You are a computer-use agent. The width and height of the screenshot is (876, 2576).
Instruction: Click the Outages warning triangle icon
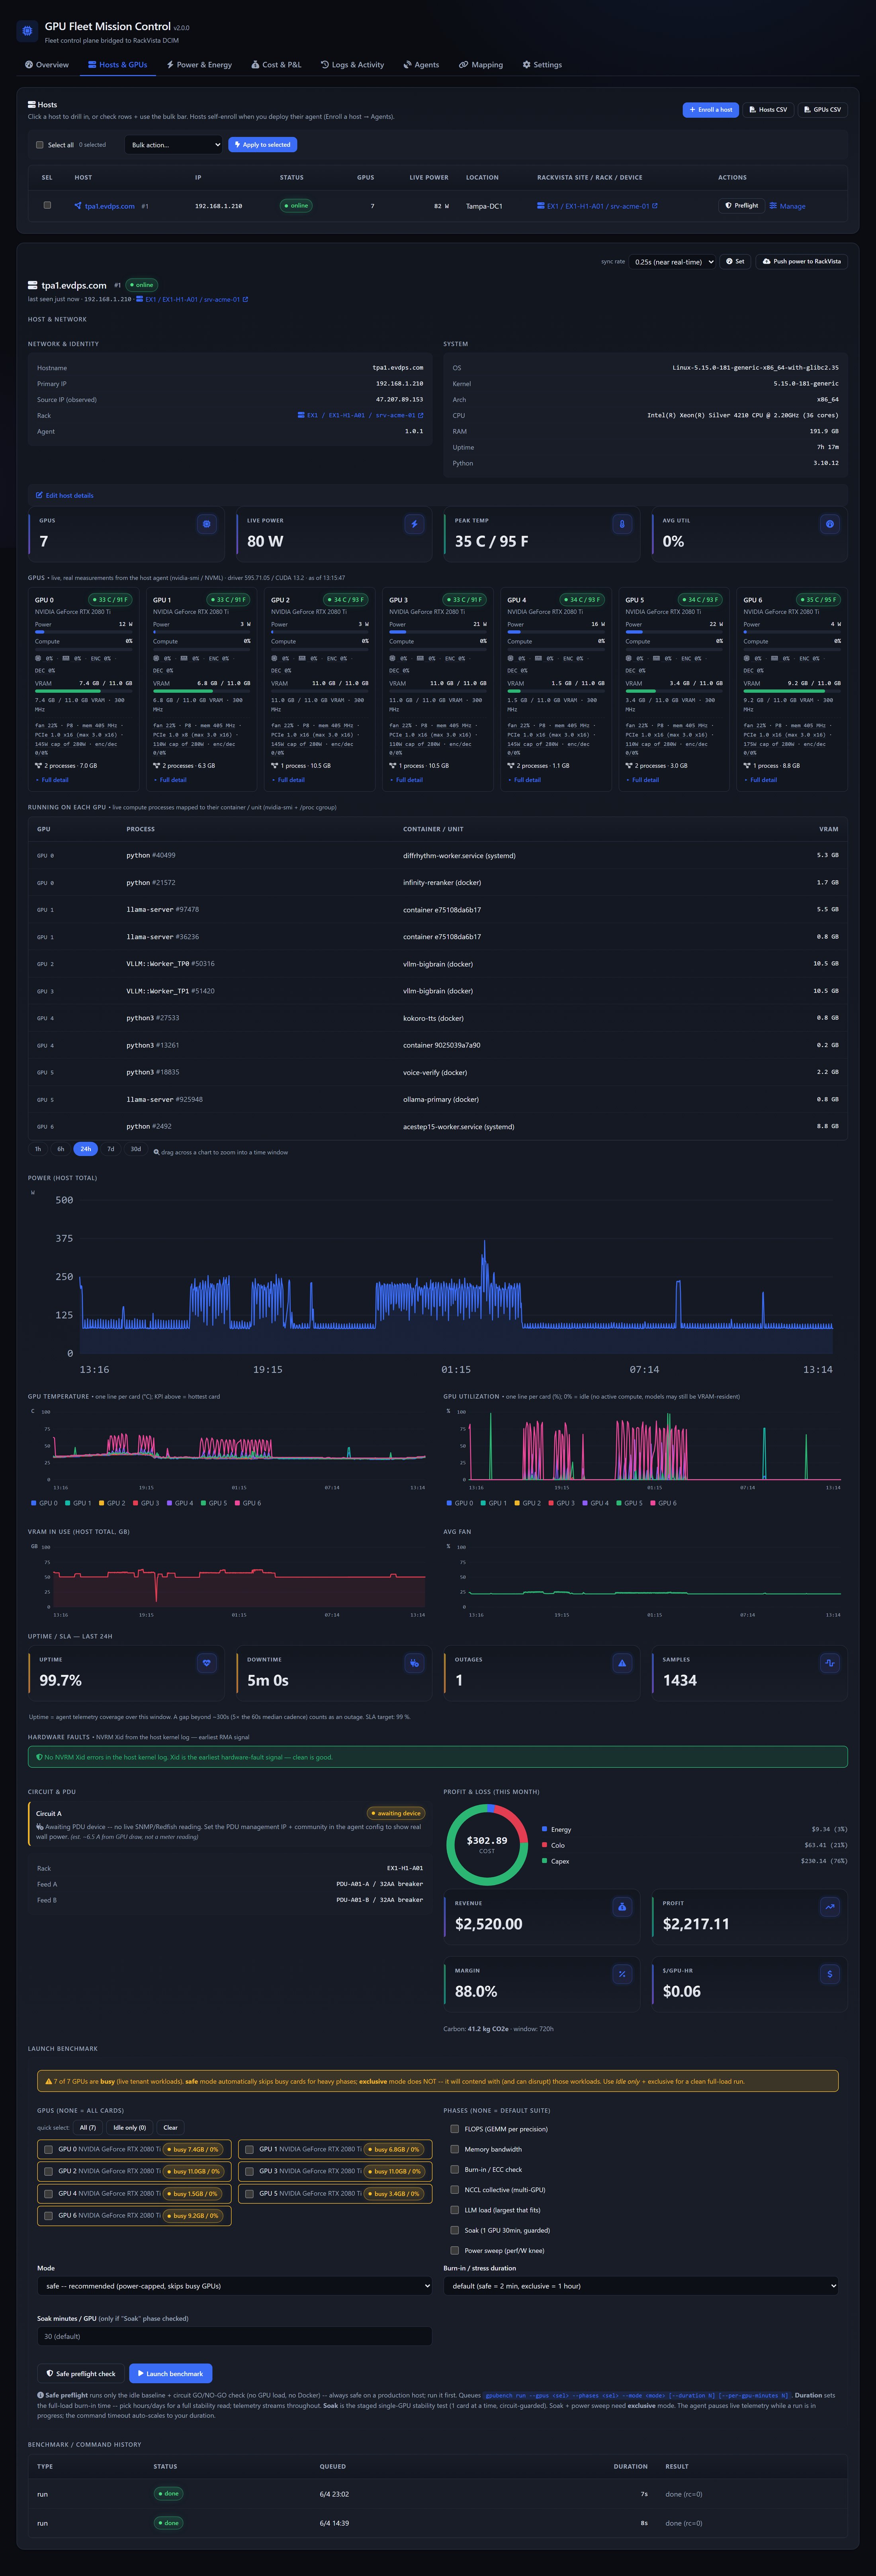622,1663
